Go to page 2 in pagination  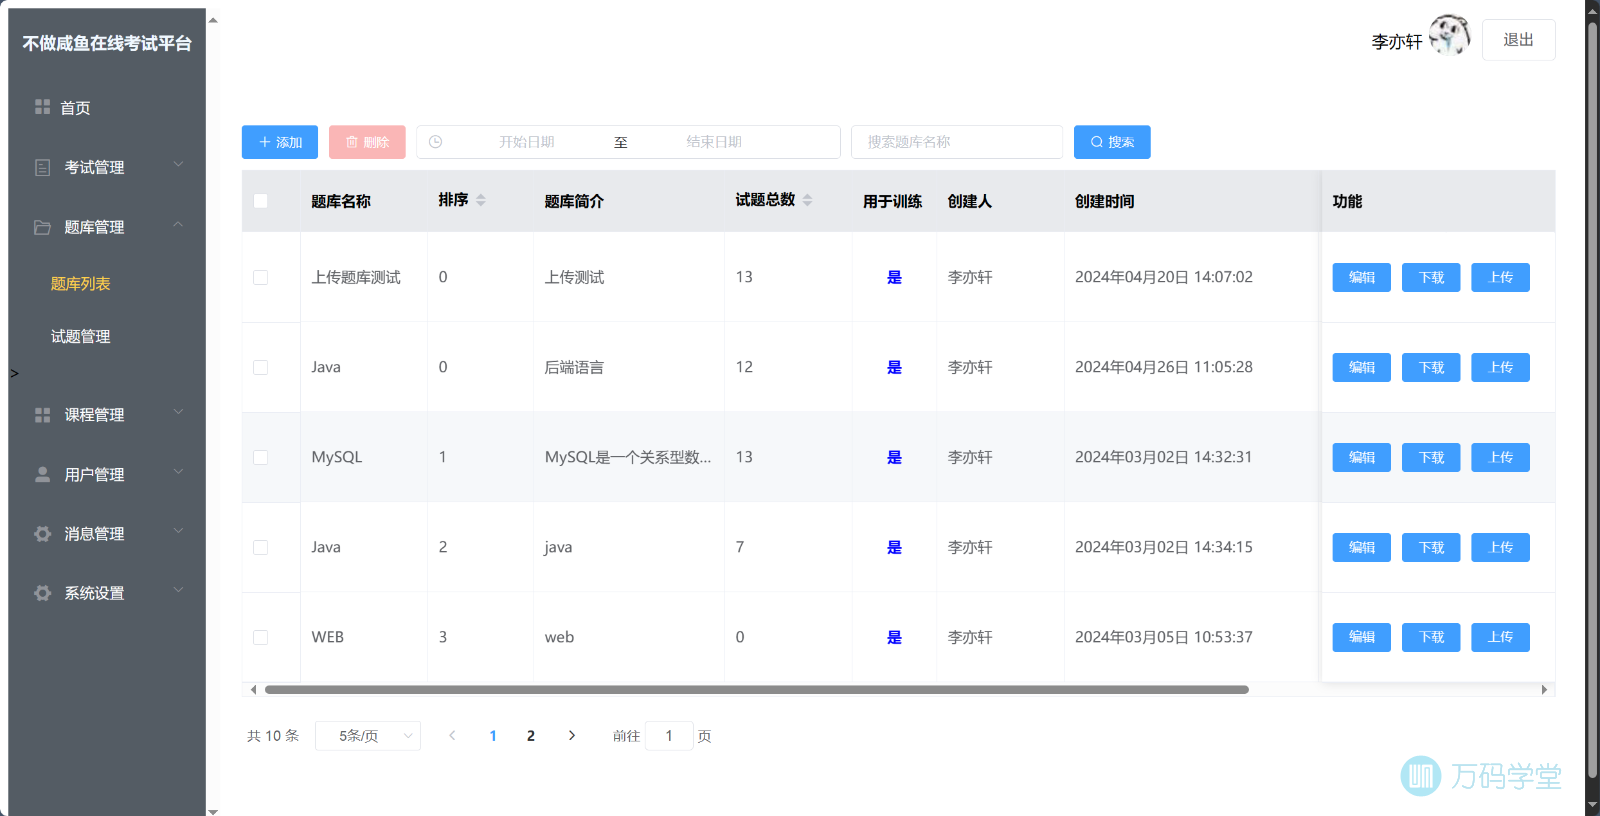tap(531, 736)
